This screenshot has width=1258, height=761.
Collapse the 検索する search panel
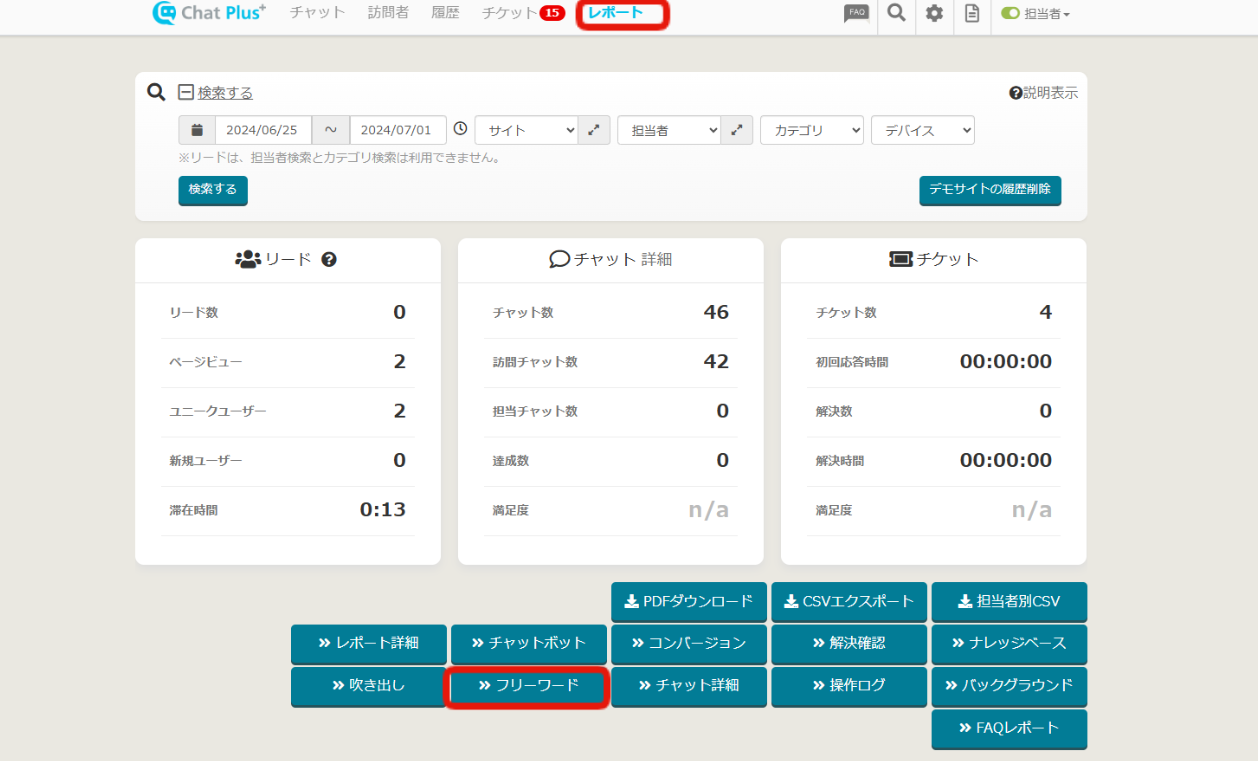[185, 92]
